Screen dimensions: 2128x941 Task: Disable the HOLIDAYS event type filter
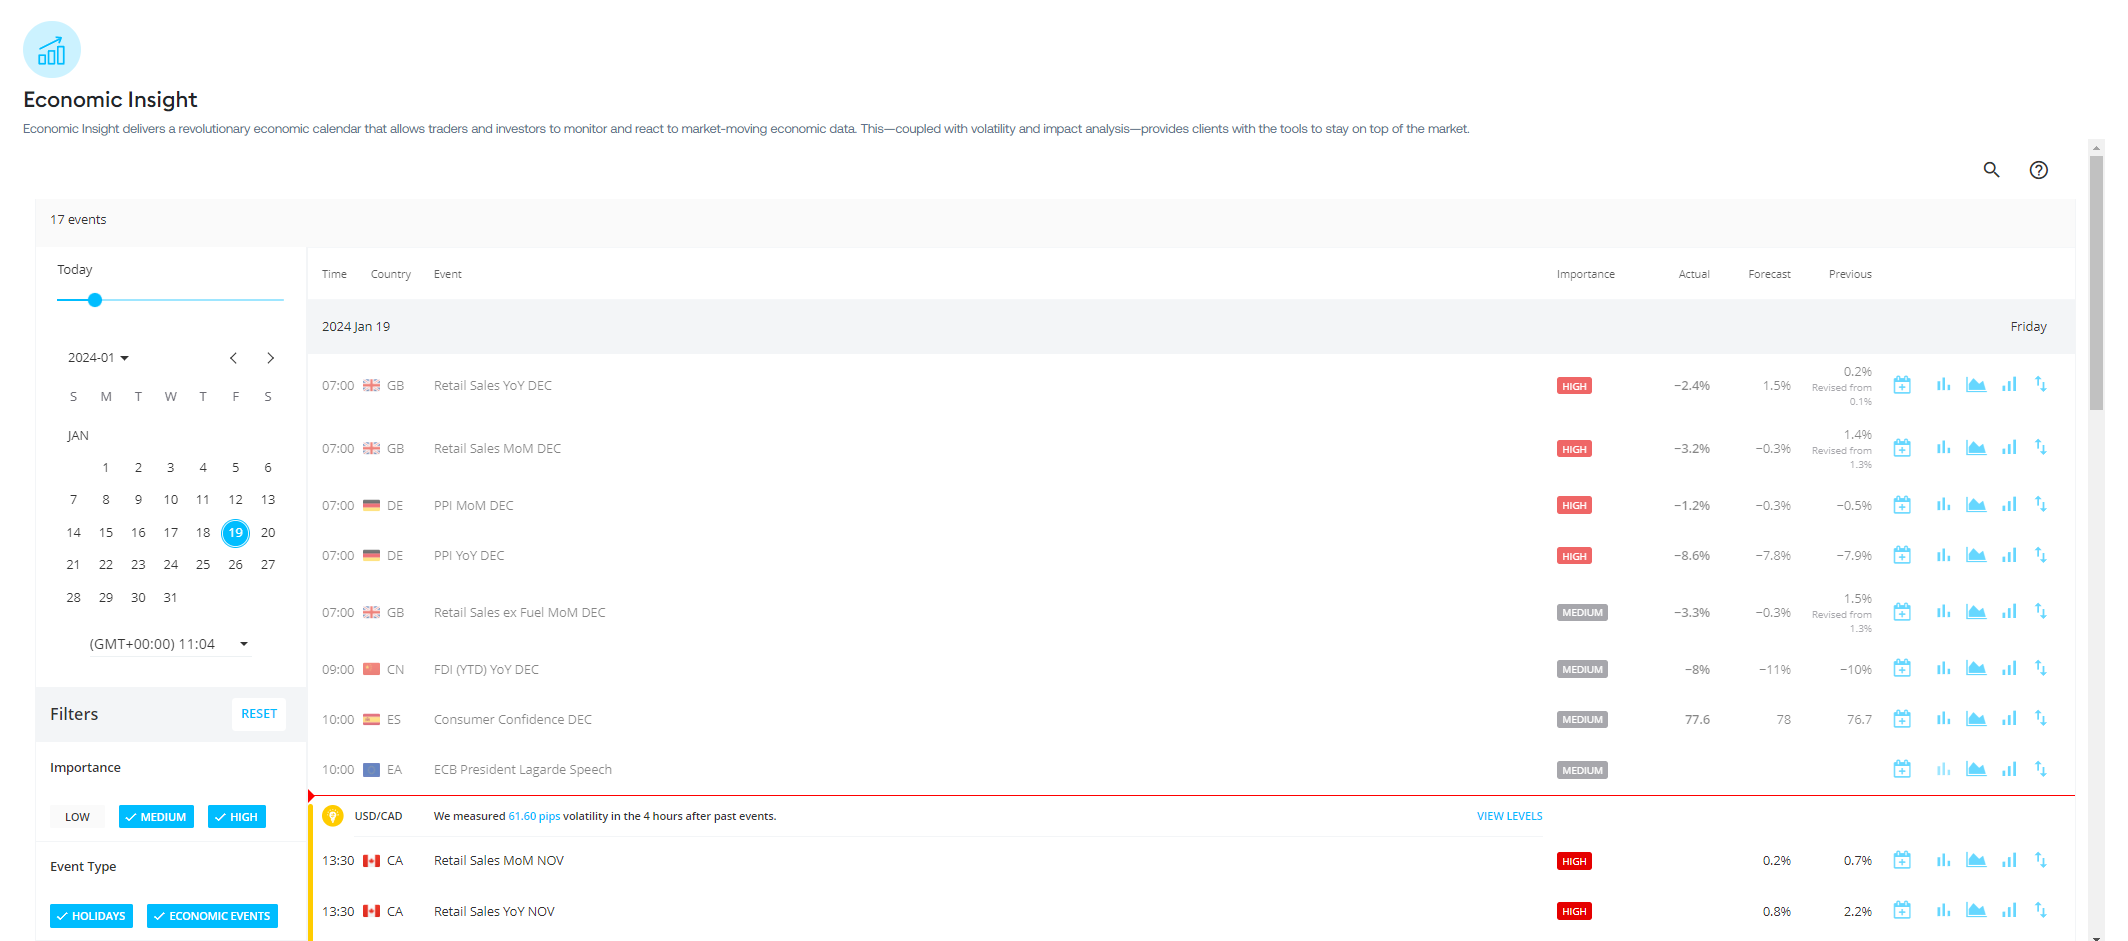(91, 916)
